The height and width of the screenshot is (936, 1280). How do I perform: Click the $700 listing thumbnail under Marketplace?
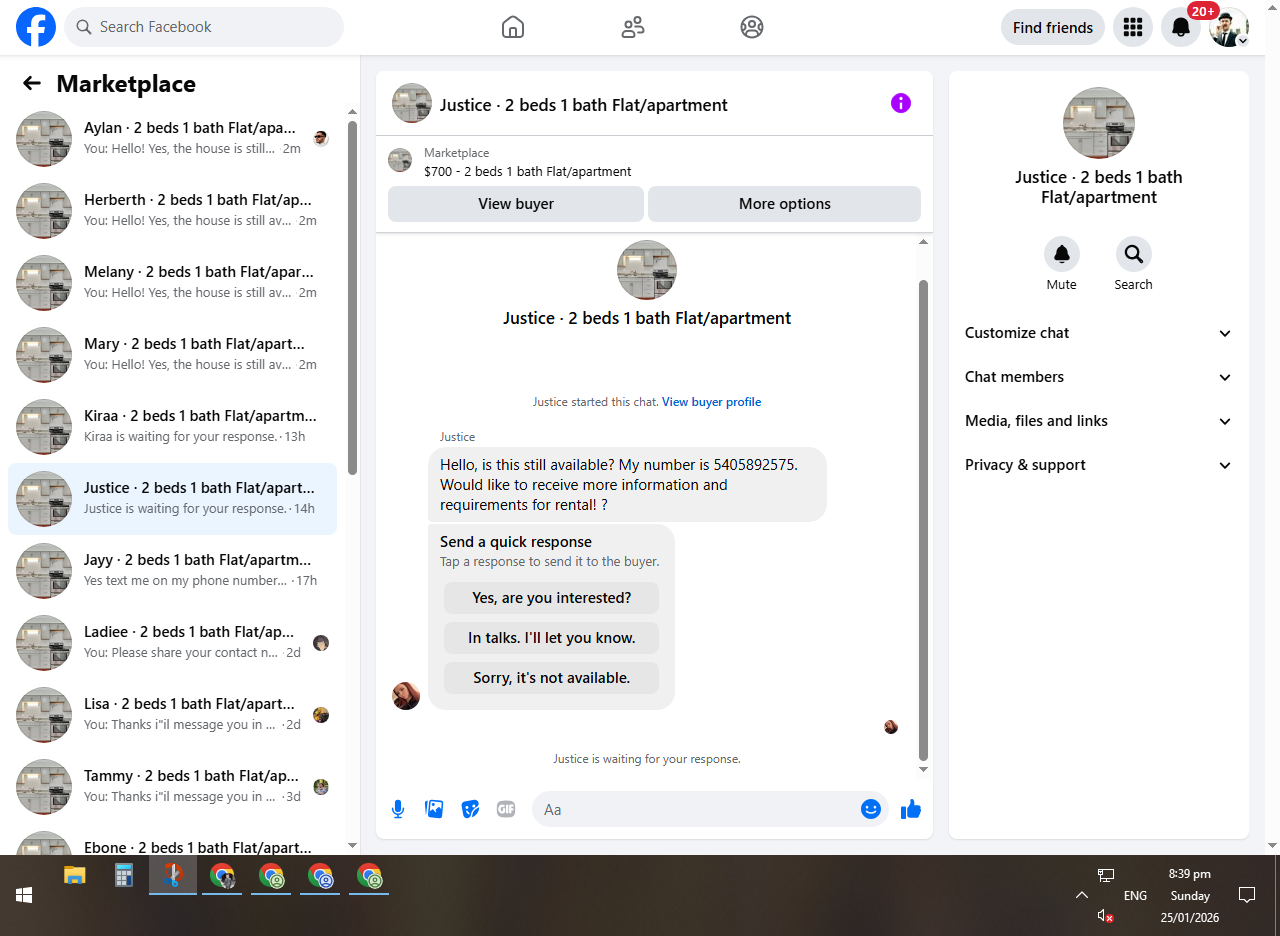[x=400, y=160]
